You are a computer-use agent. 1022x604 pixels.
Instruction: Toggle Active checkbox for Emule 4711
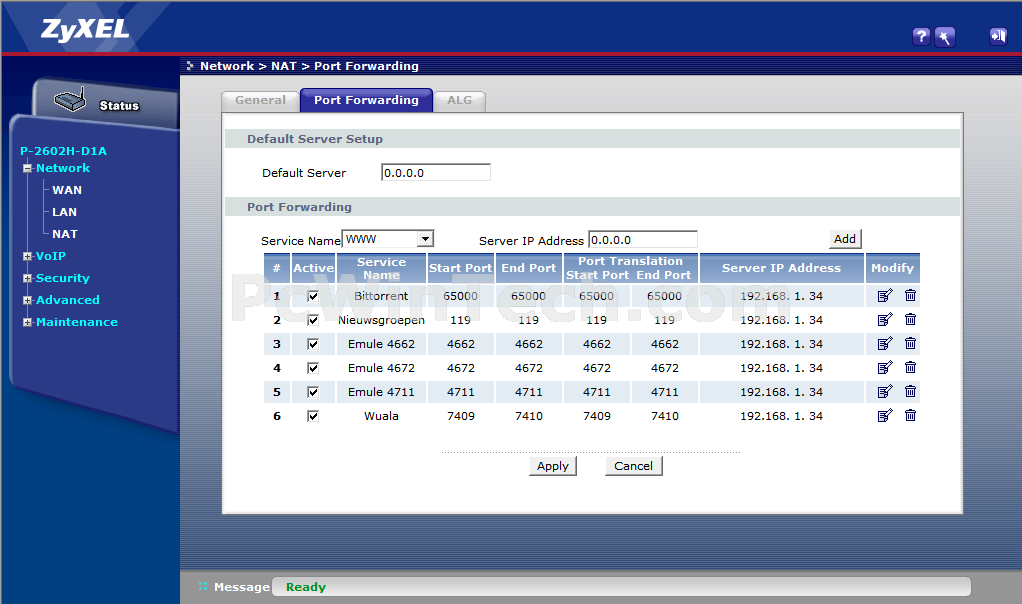(x=313, y=392)
